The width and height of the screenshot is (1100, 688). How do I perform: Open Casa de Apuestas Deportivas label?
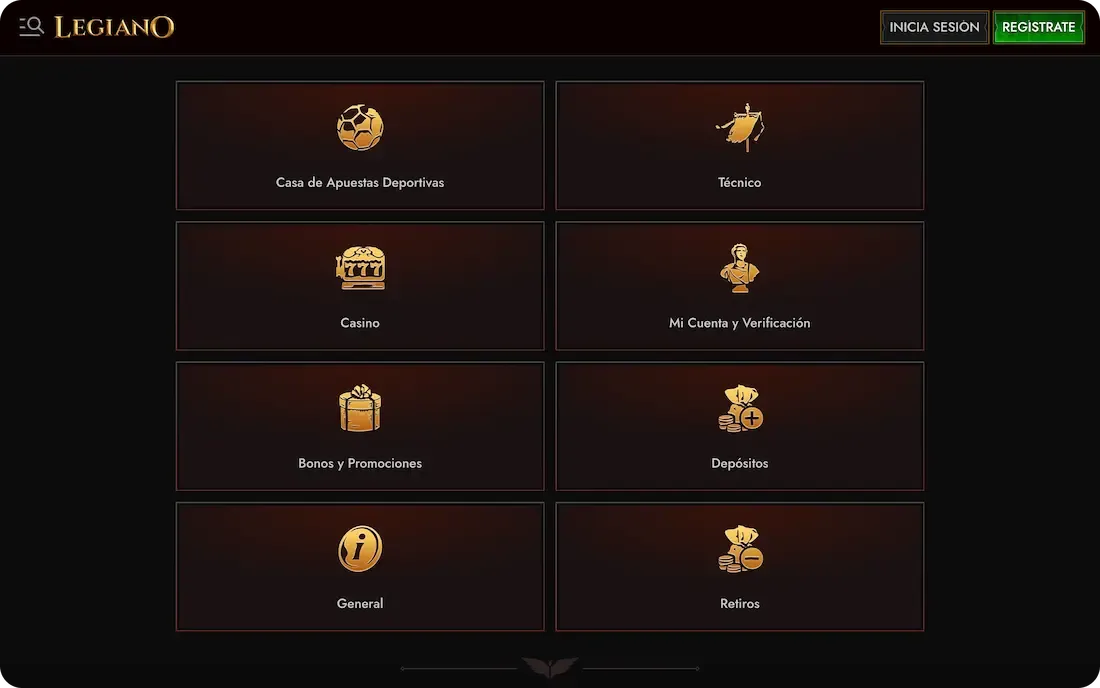pos(360,182)
